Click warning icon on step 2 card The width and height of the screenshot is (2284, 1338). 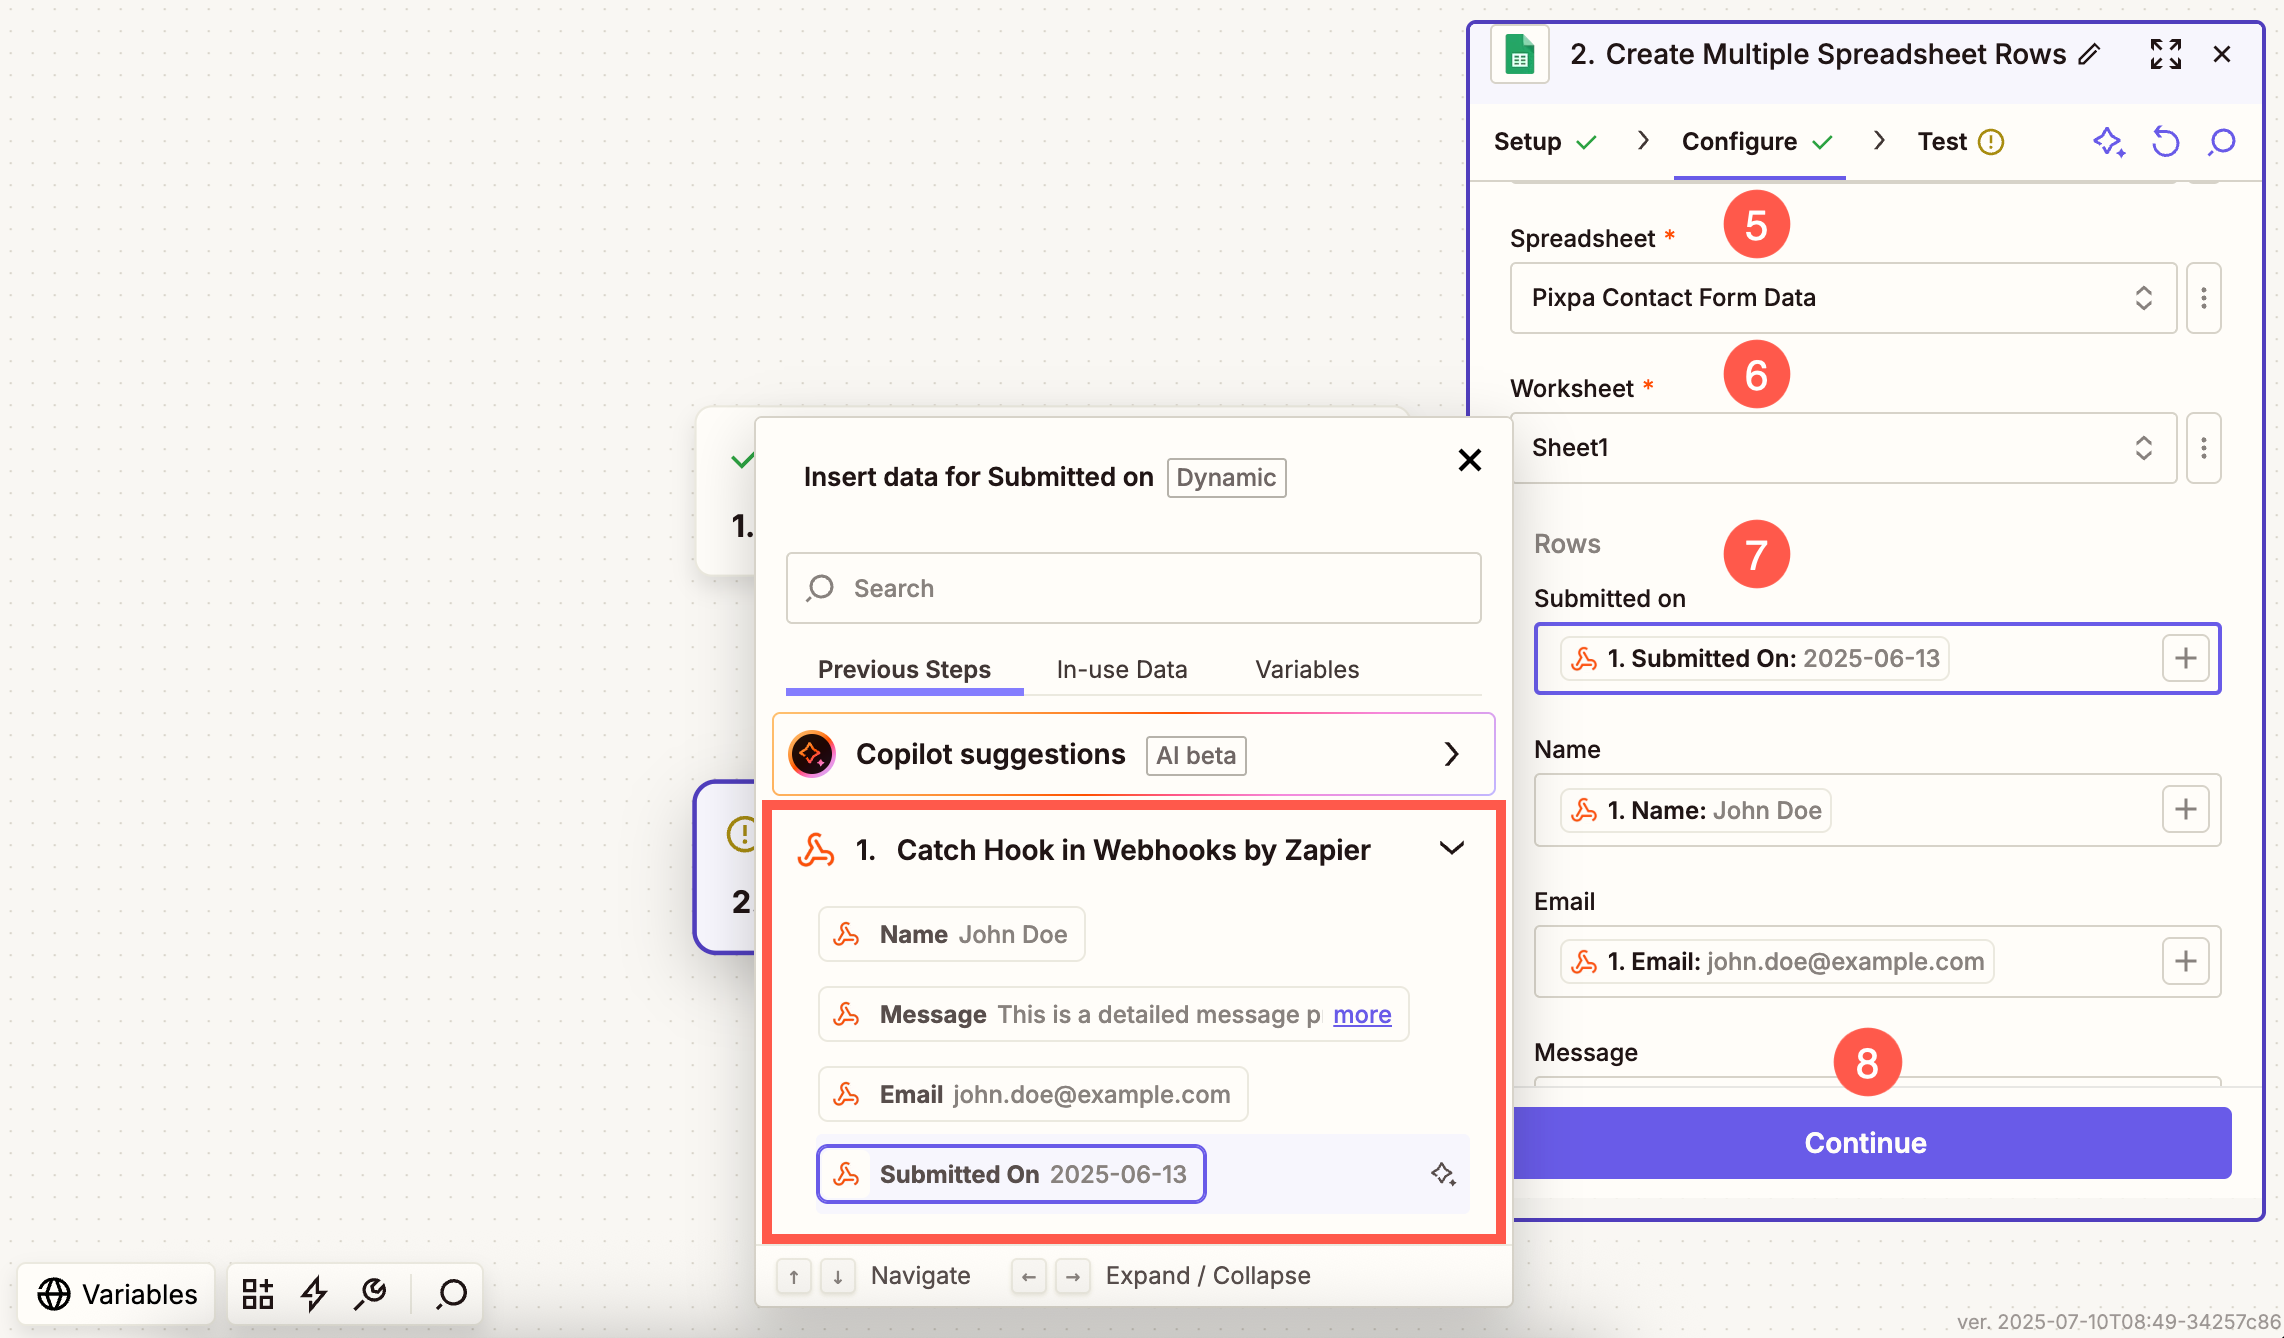point(741,834)
